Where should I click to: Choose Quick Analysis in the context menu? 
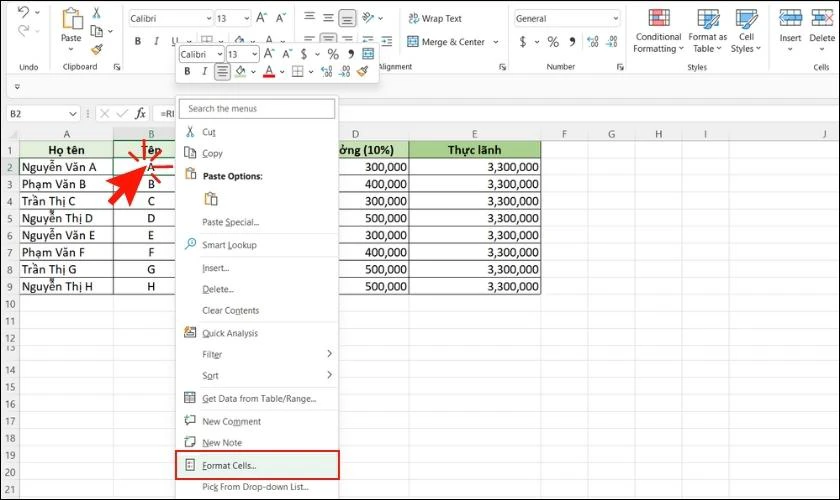tap(258, 333)
